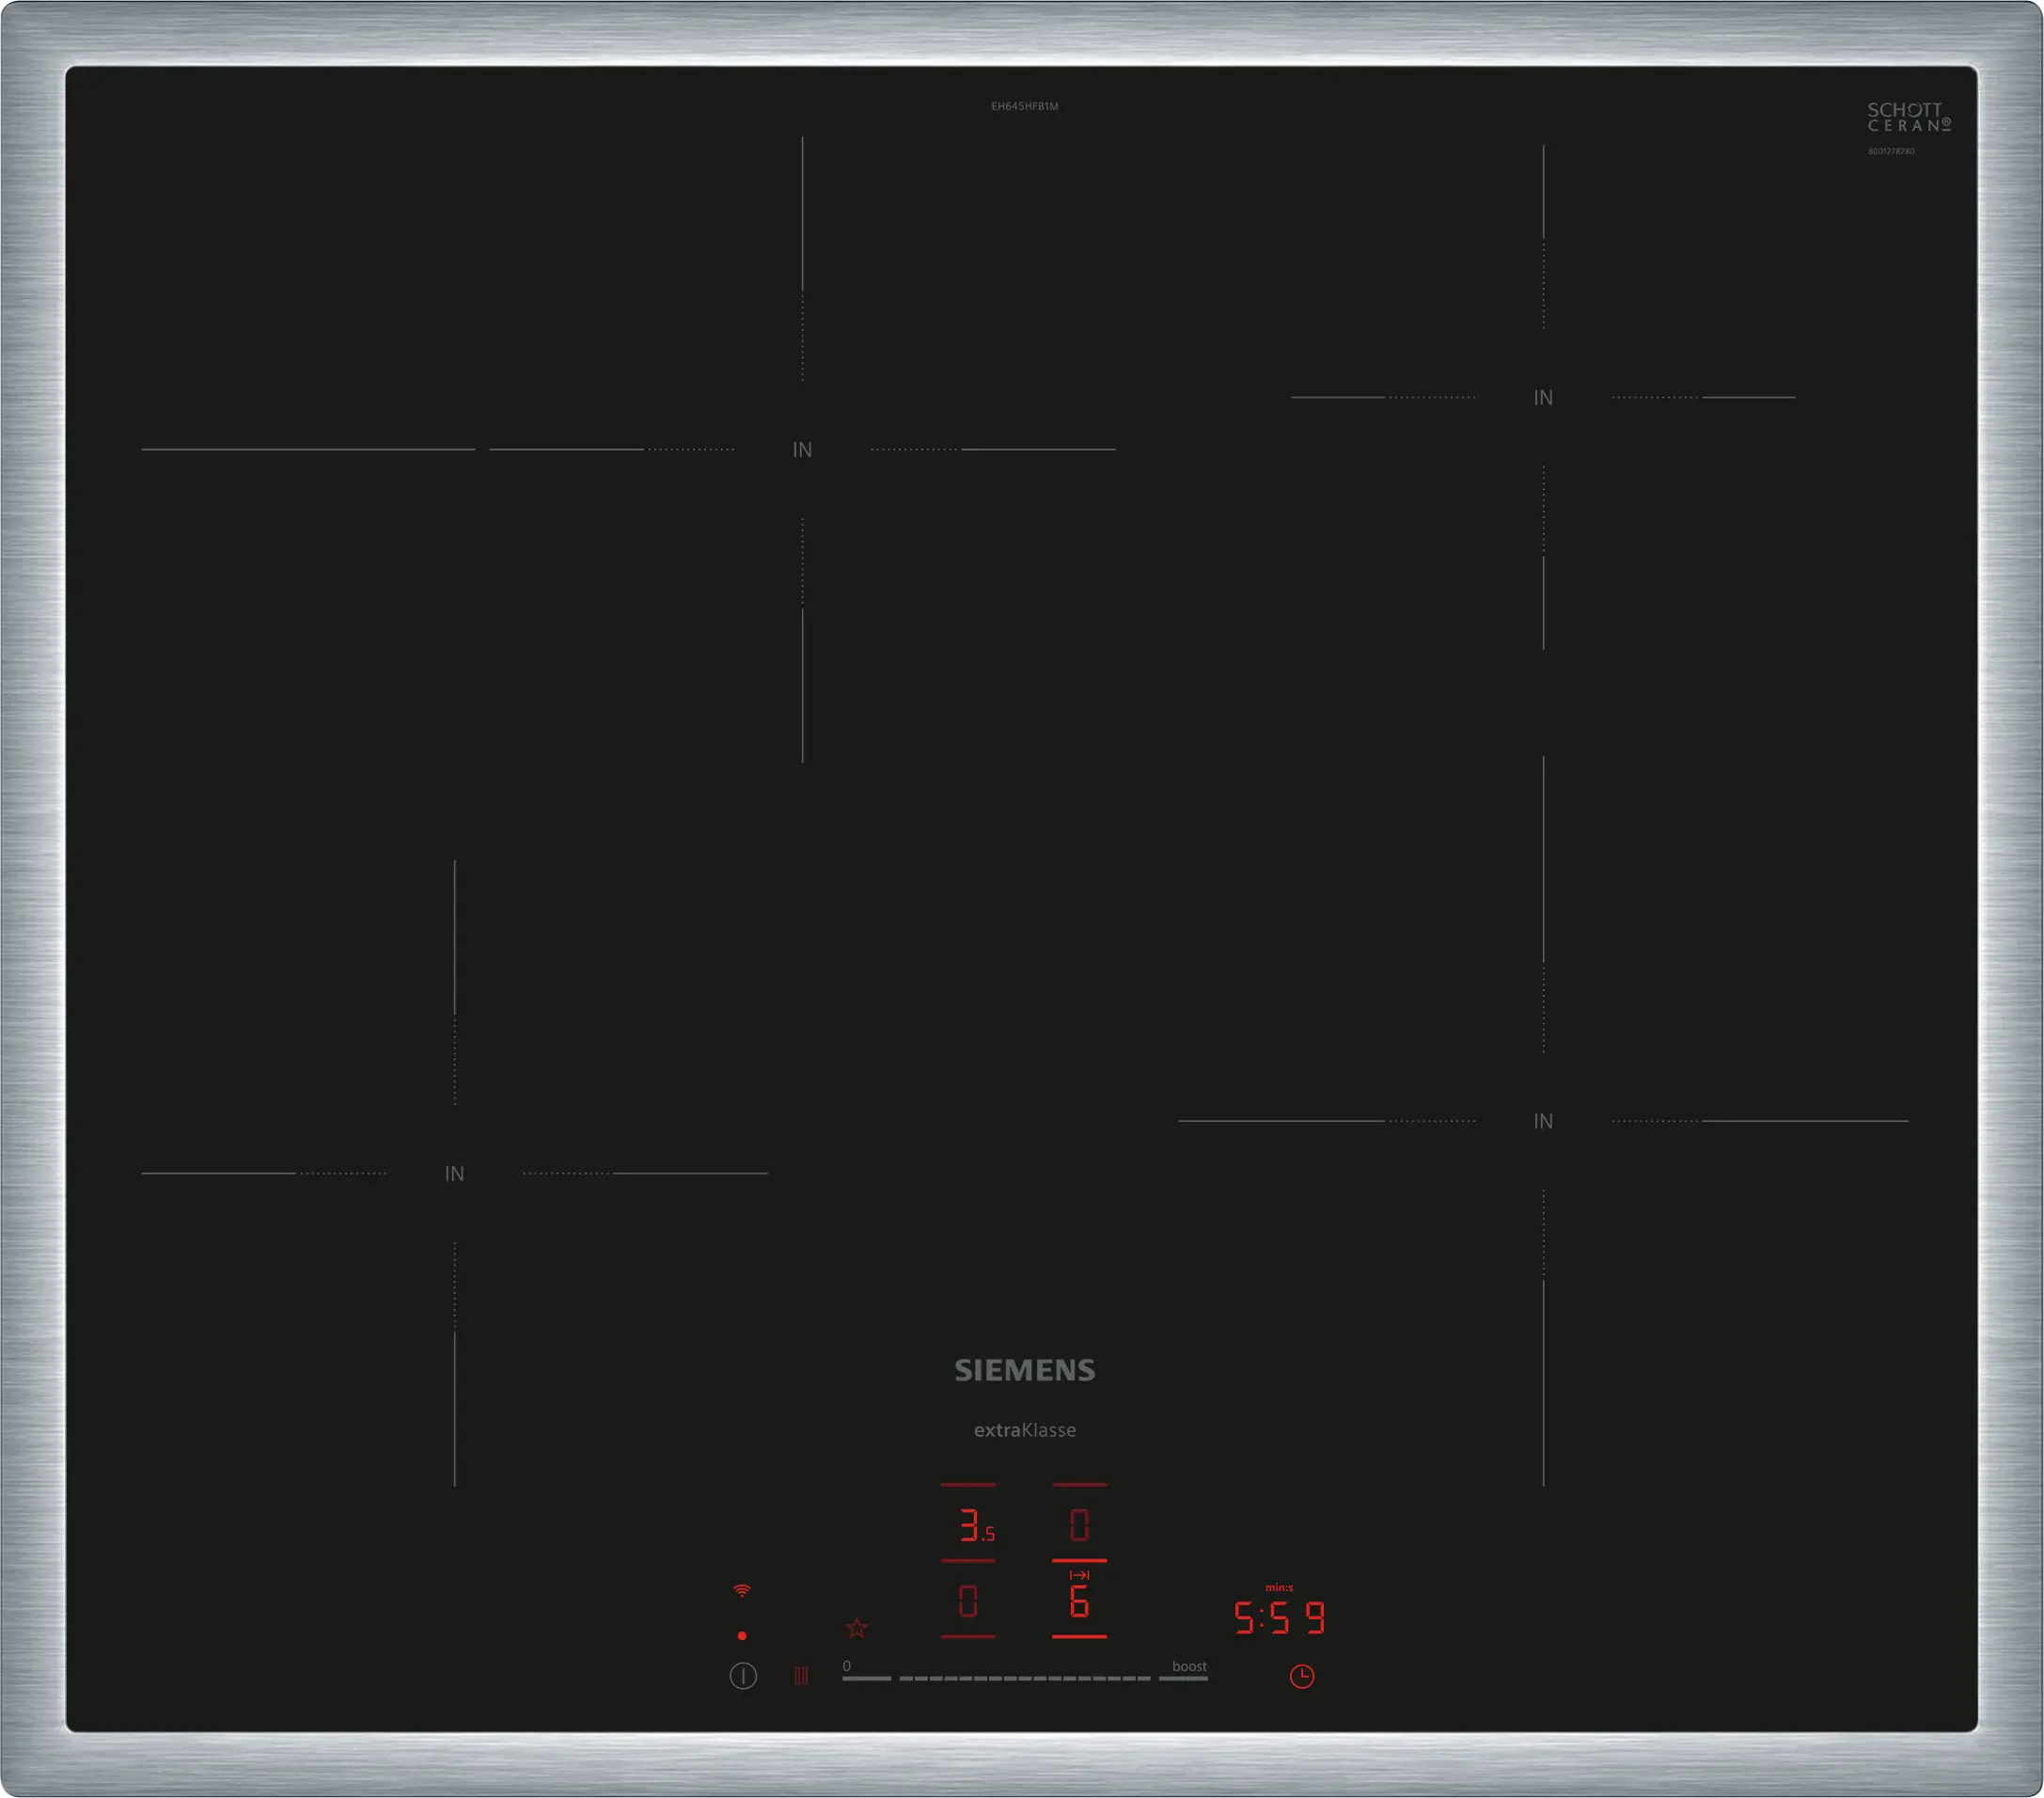The image size is (2044, 1798).
Task: Touch the star favorite symbol
Action: [857, 1628]
